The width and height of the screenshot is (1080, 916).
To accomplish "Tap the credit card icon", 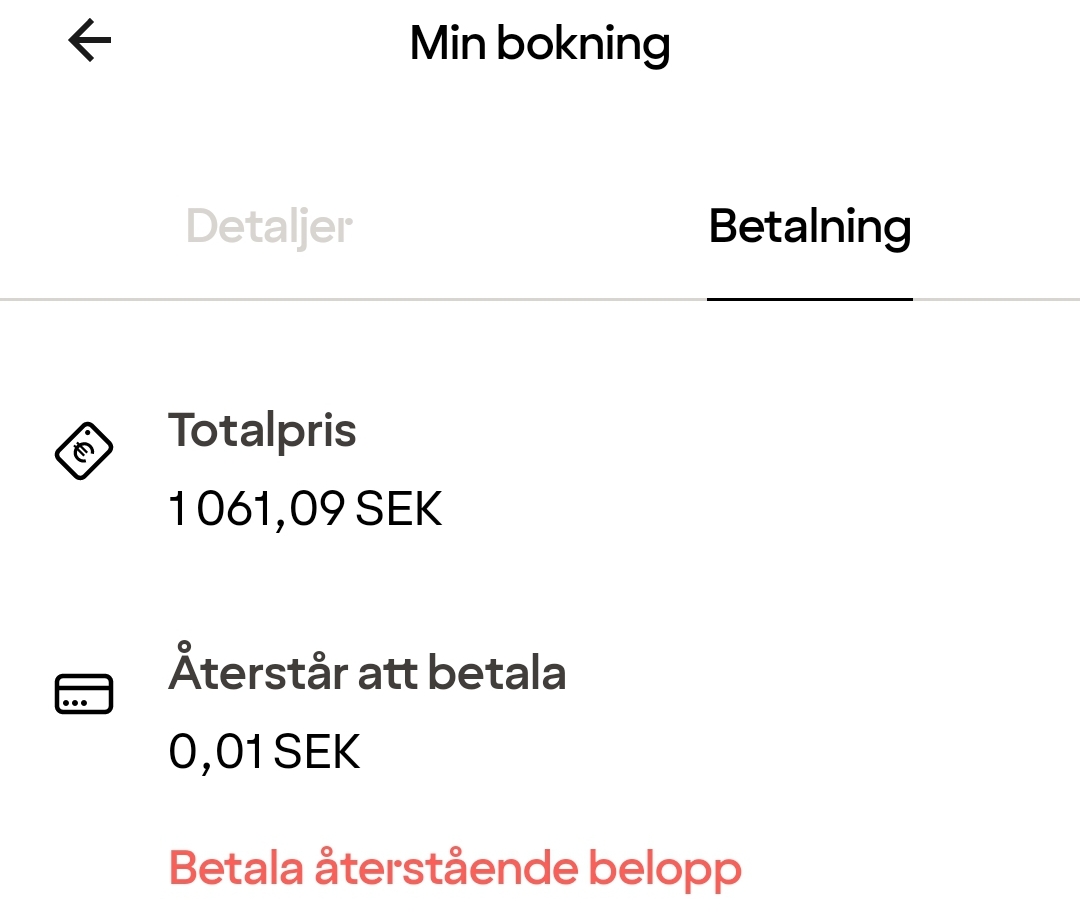I will [x=84, y=694].
